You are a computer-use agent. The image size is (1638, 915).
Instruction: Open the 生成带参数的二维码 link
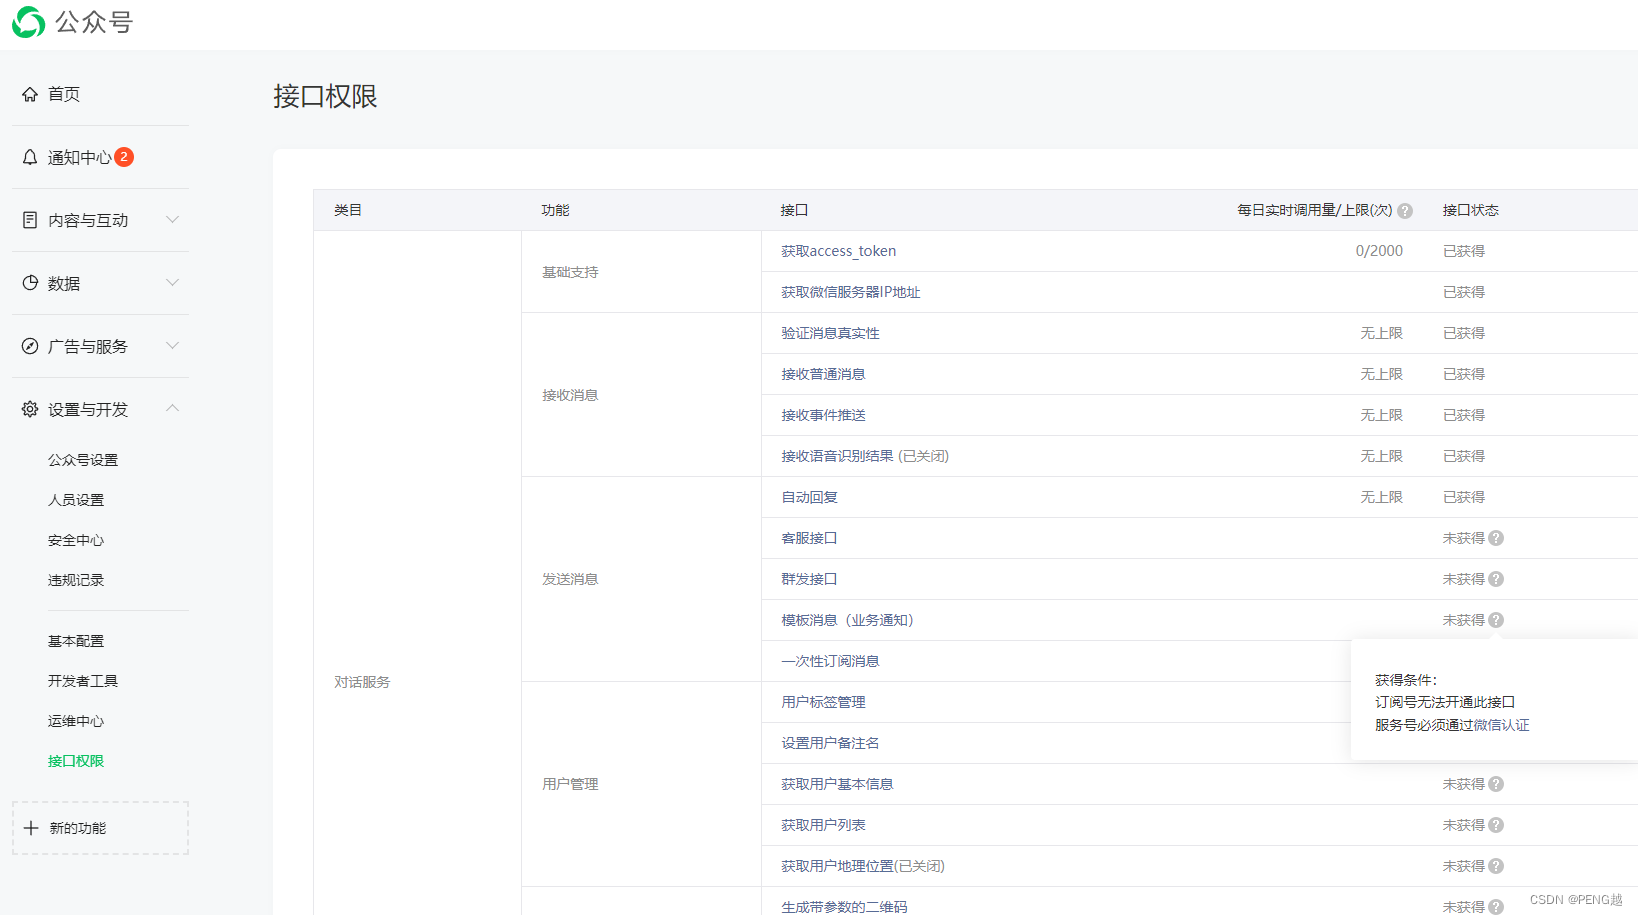(844, 907)
